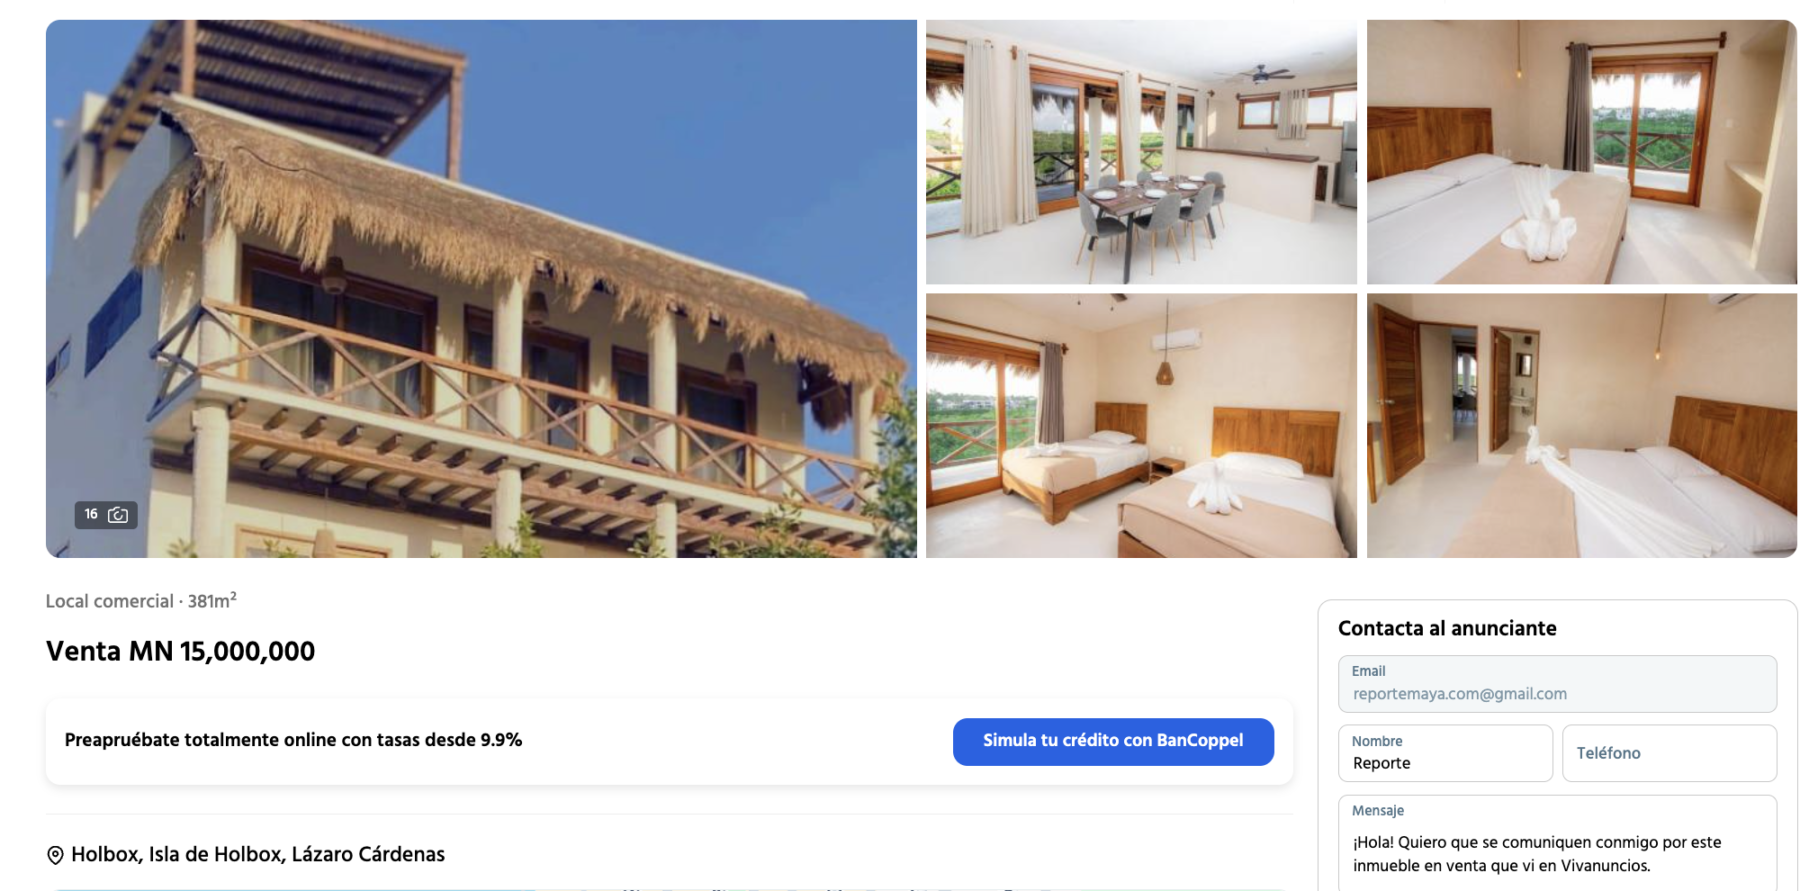1800x891 pixels.
Task: View the dining room photo thumbnail
Action: tap(1141, 152)
